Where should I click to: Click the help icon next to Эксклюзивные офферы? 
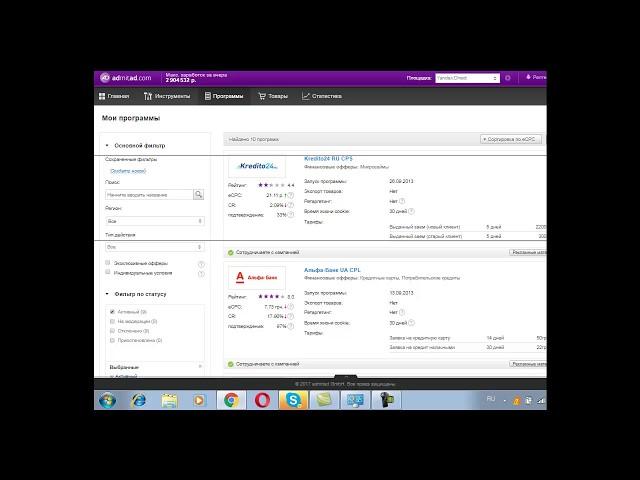pos(201,264)
